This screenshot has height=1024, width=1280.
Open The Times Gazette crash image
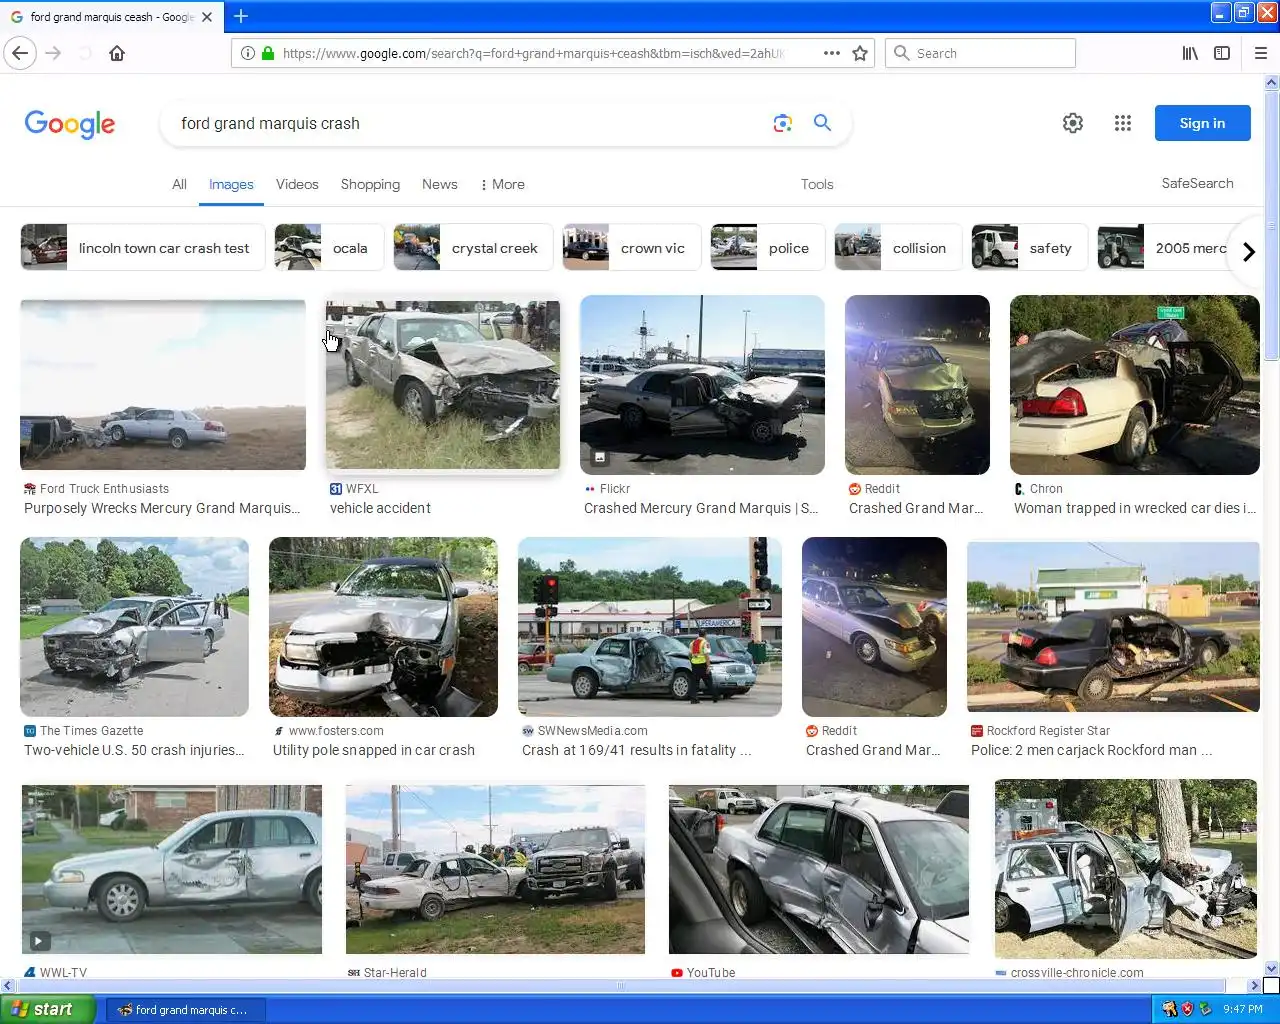point(134,627)
